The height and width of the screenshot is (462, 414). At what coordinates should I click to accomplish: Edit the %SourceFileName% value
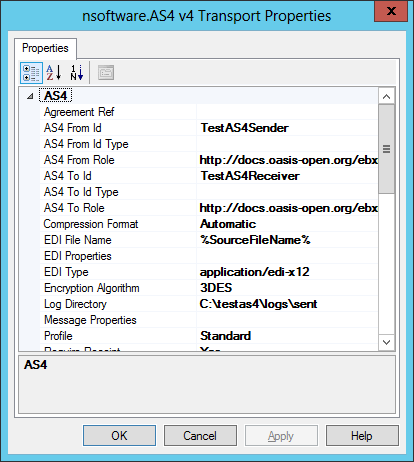(255, 240)
